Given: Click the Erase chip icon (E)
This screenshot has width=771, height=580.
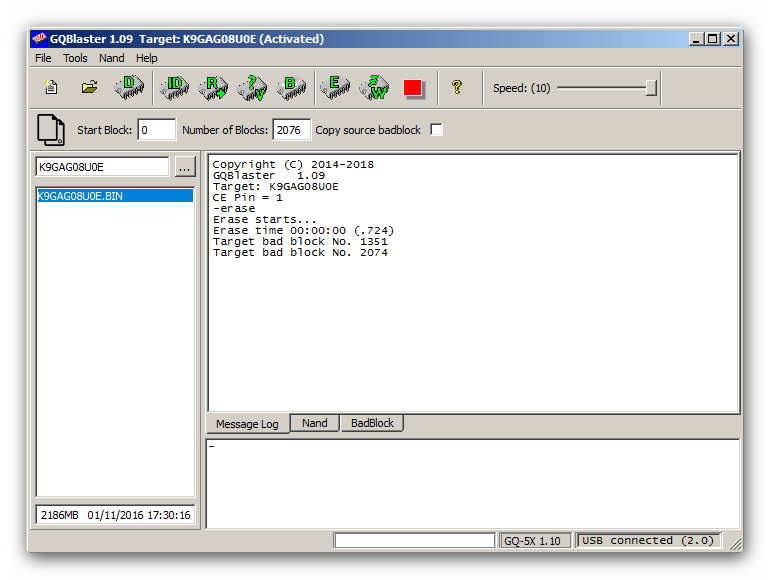Looking at the screenshot, I should [x=335, y=88].
